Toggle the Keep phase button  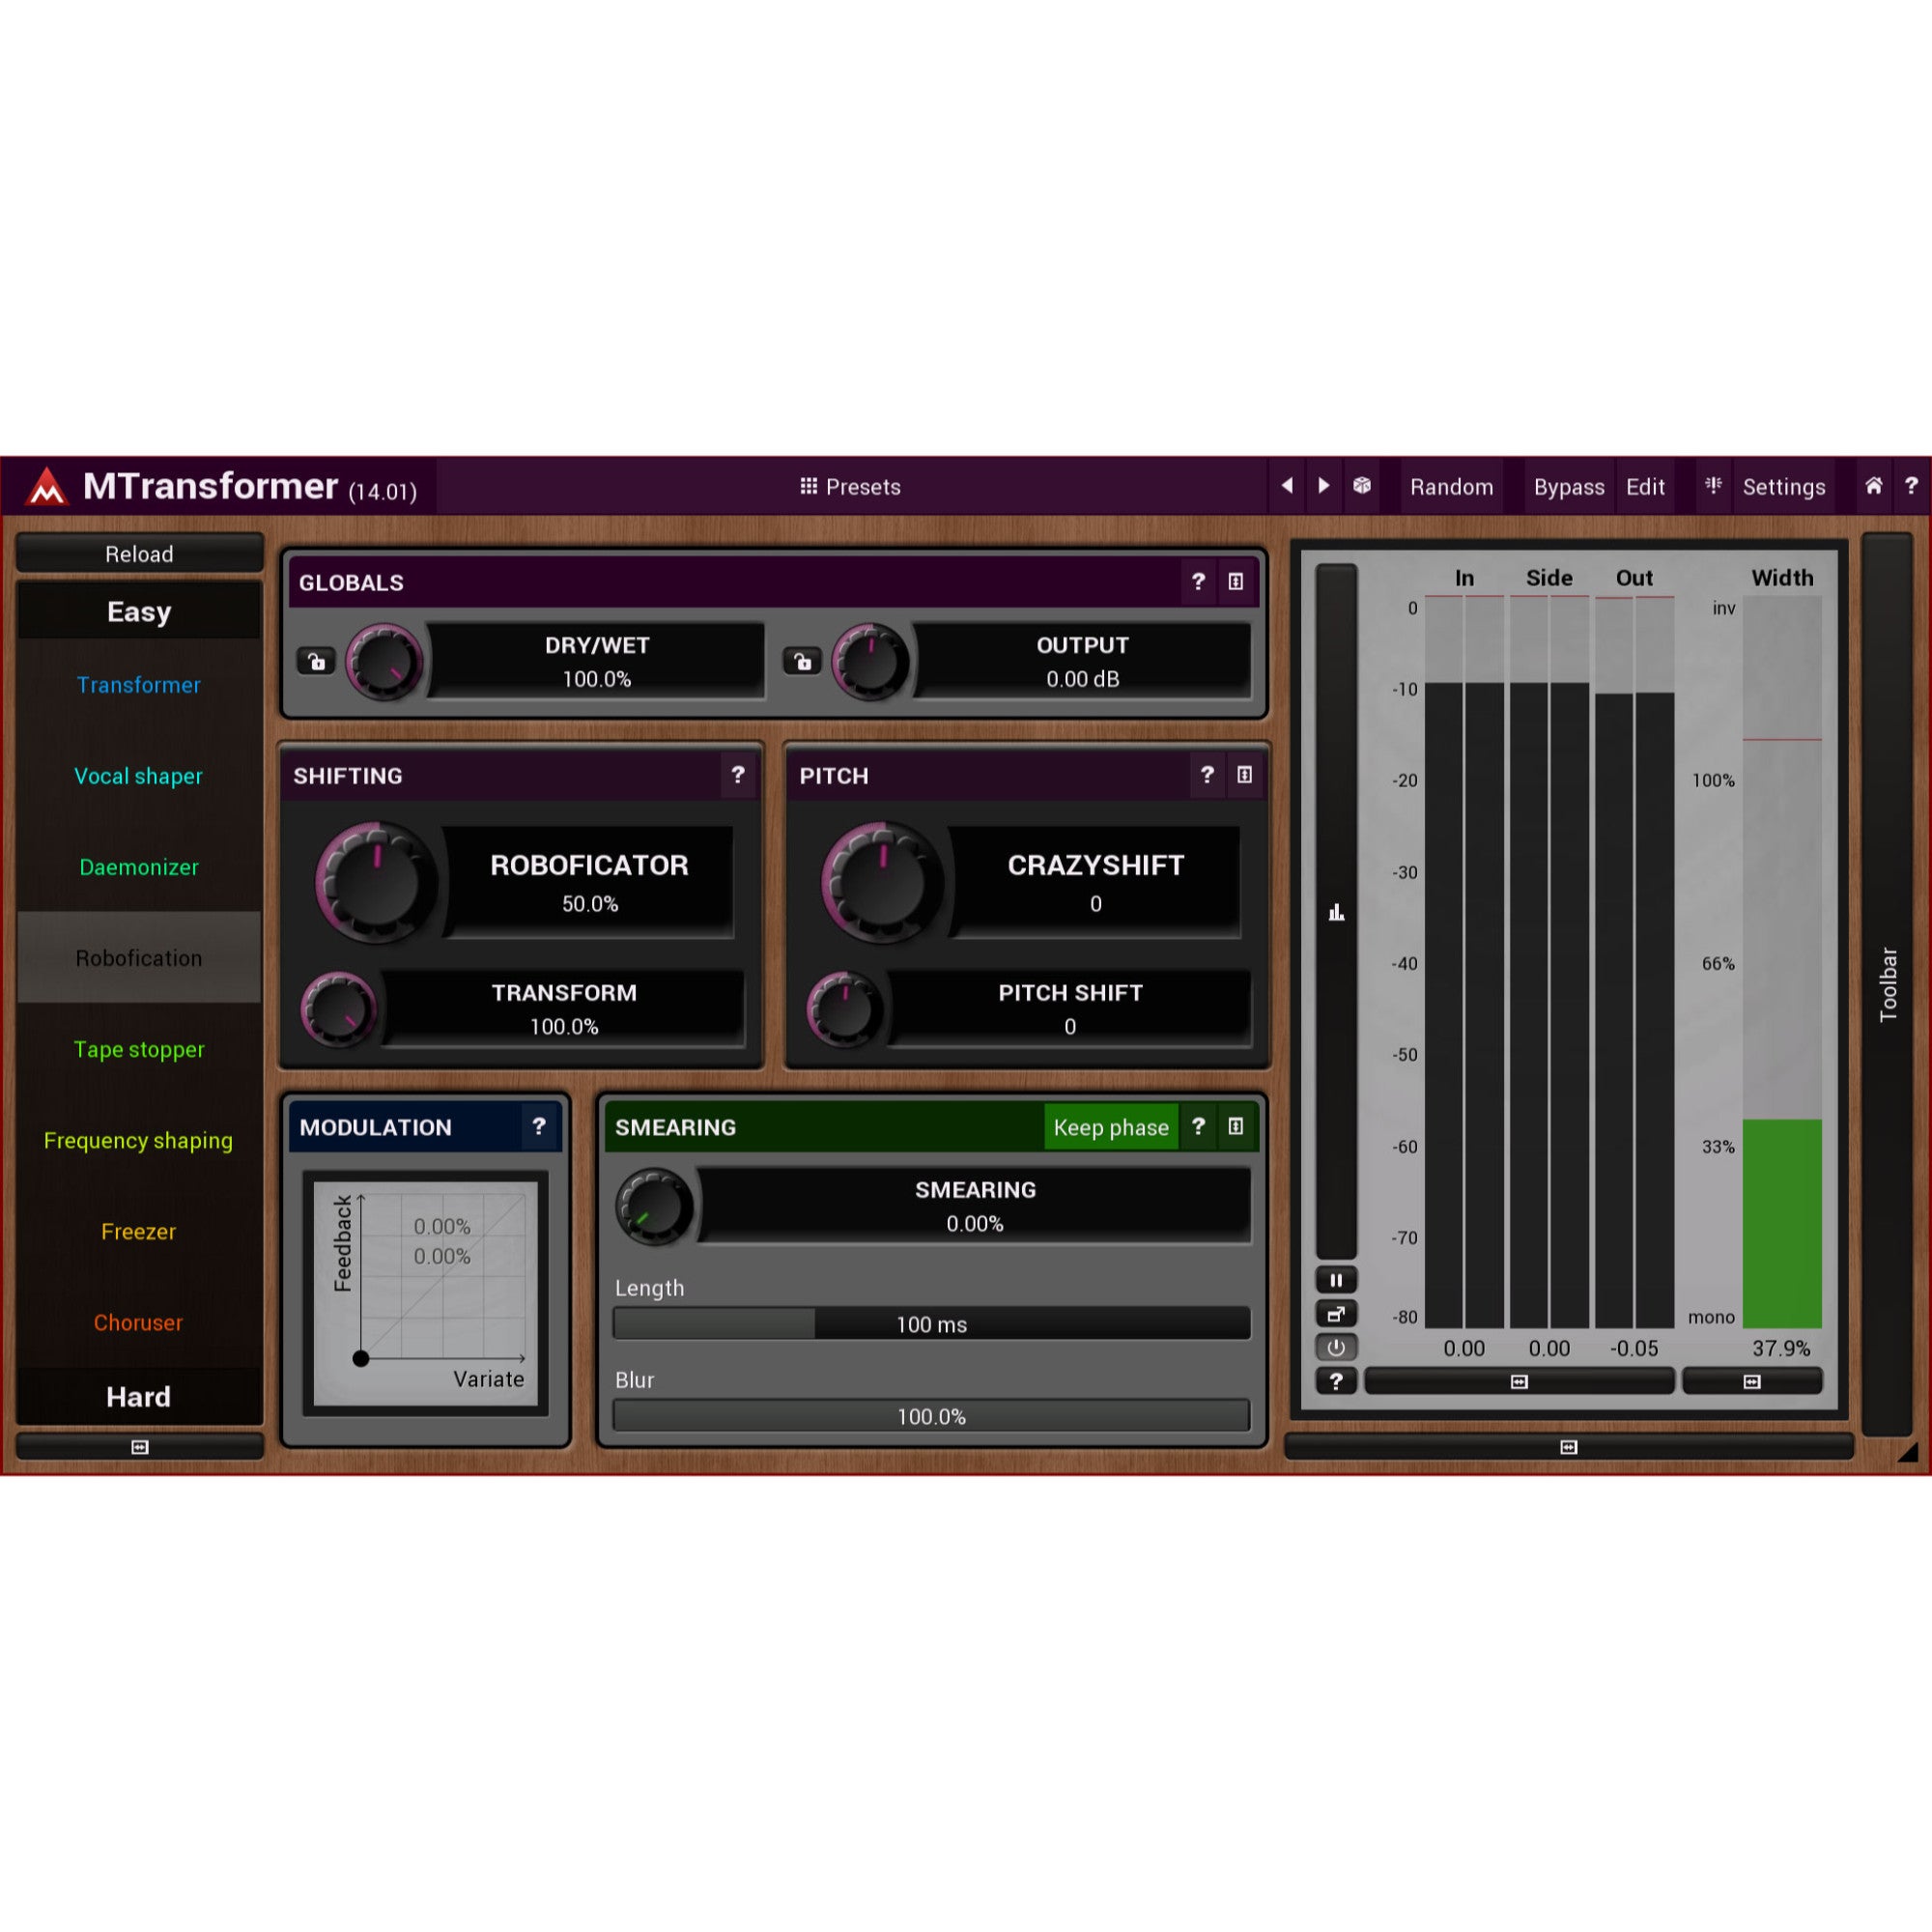(1111, 1128)
